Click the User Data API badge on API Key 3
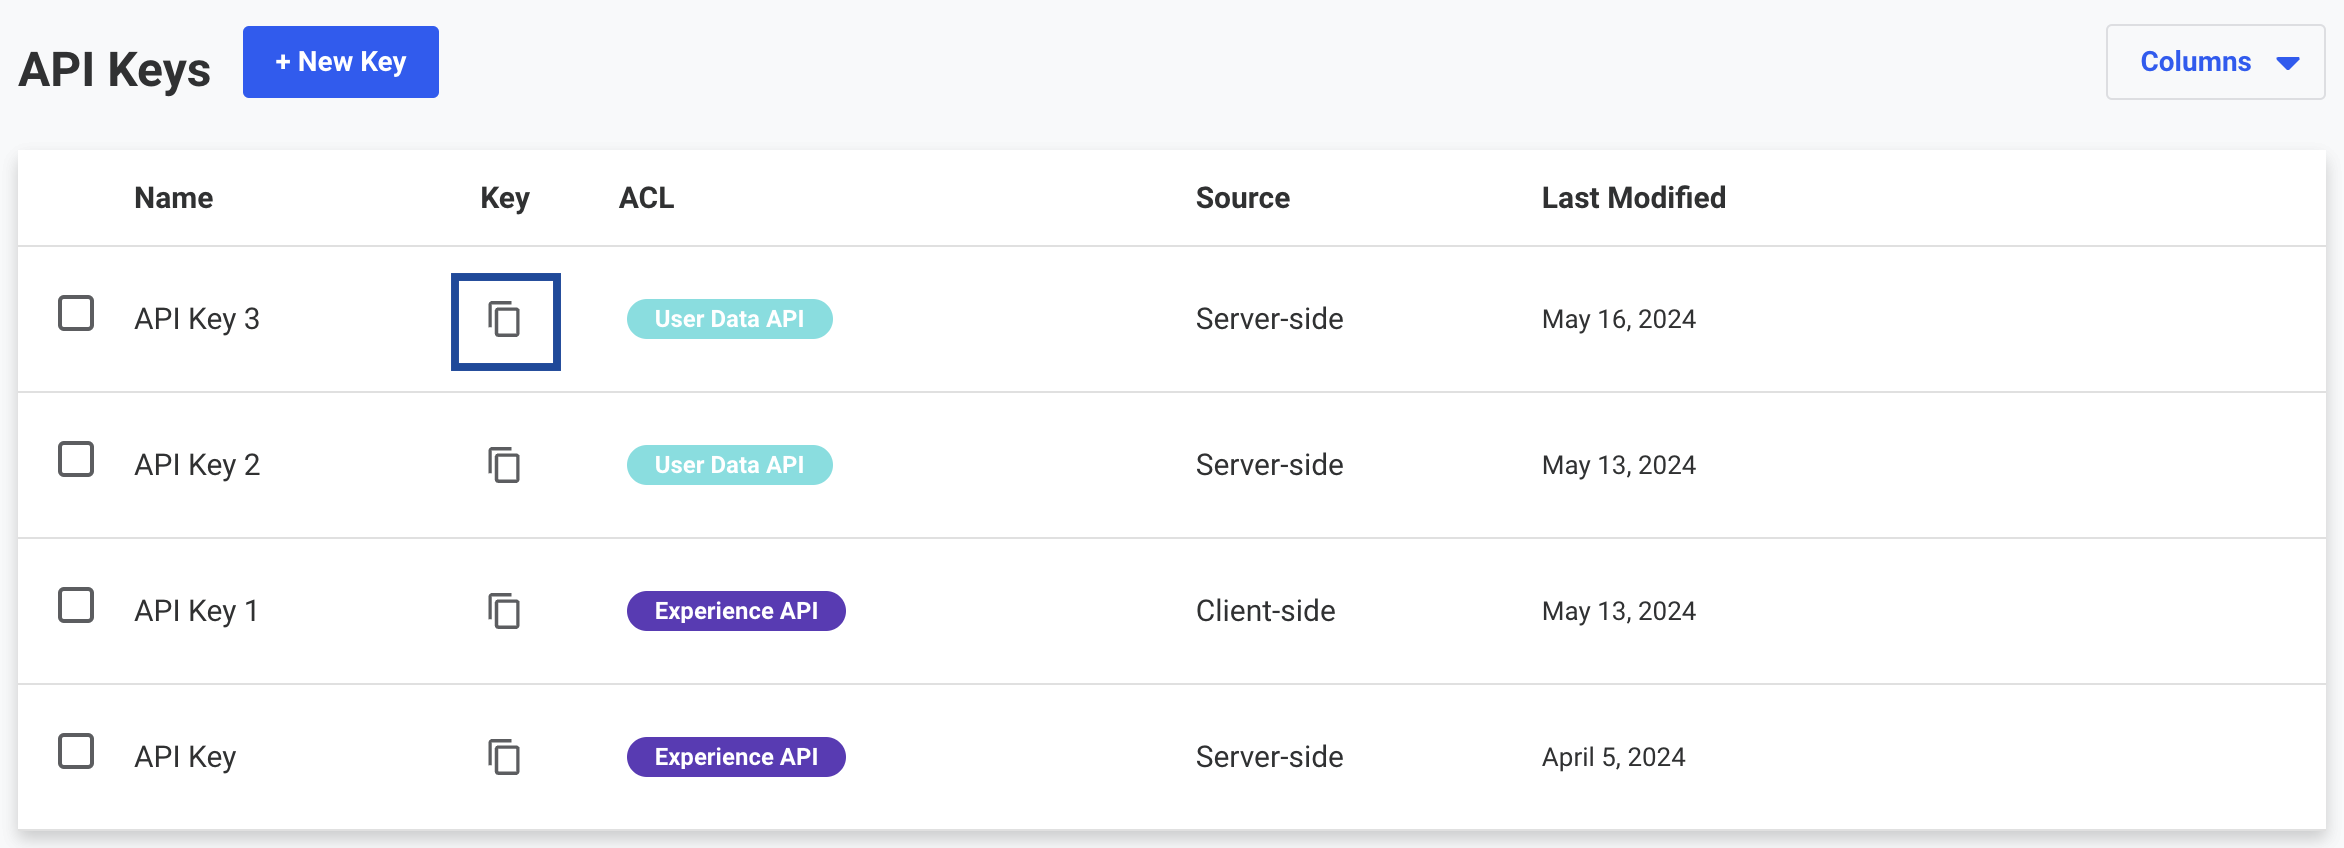Viewport: 2344px width, 848px height. 729,319
